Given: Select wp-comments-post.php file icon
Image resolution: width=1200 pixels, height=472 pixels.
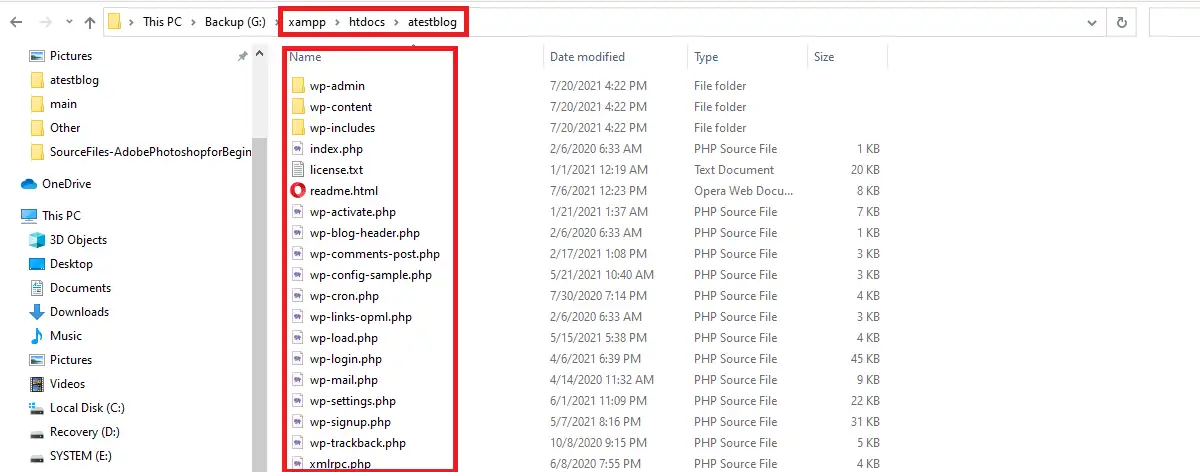Looking at the screenshot, I should coord(298,254).
